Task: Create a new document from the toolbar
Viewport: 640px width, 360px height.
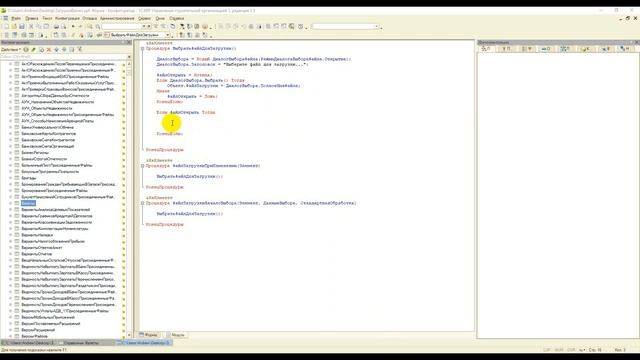Action: point(6,27)
